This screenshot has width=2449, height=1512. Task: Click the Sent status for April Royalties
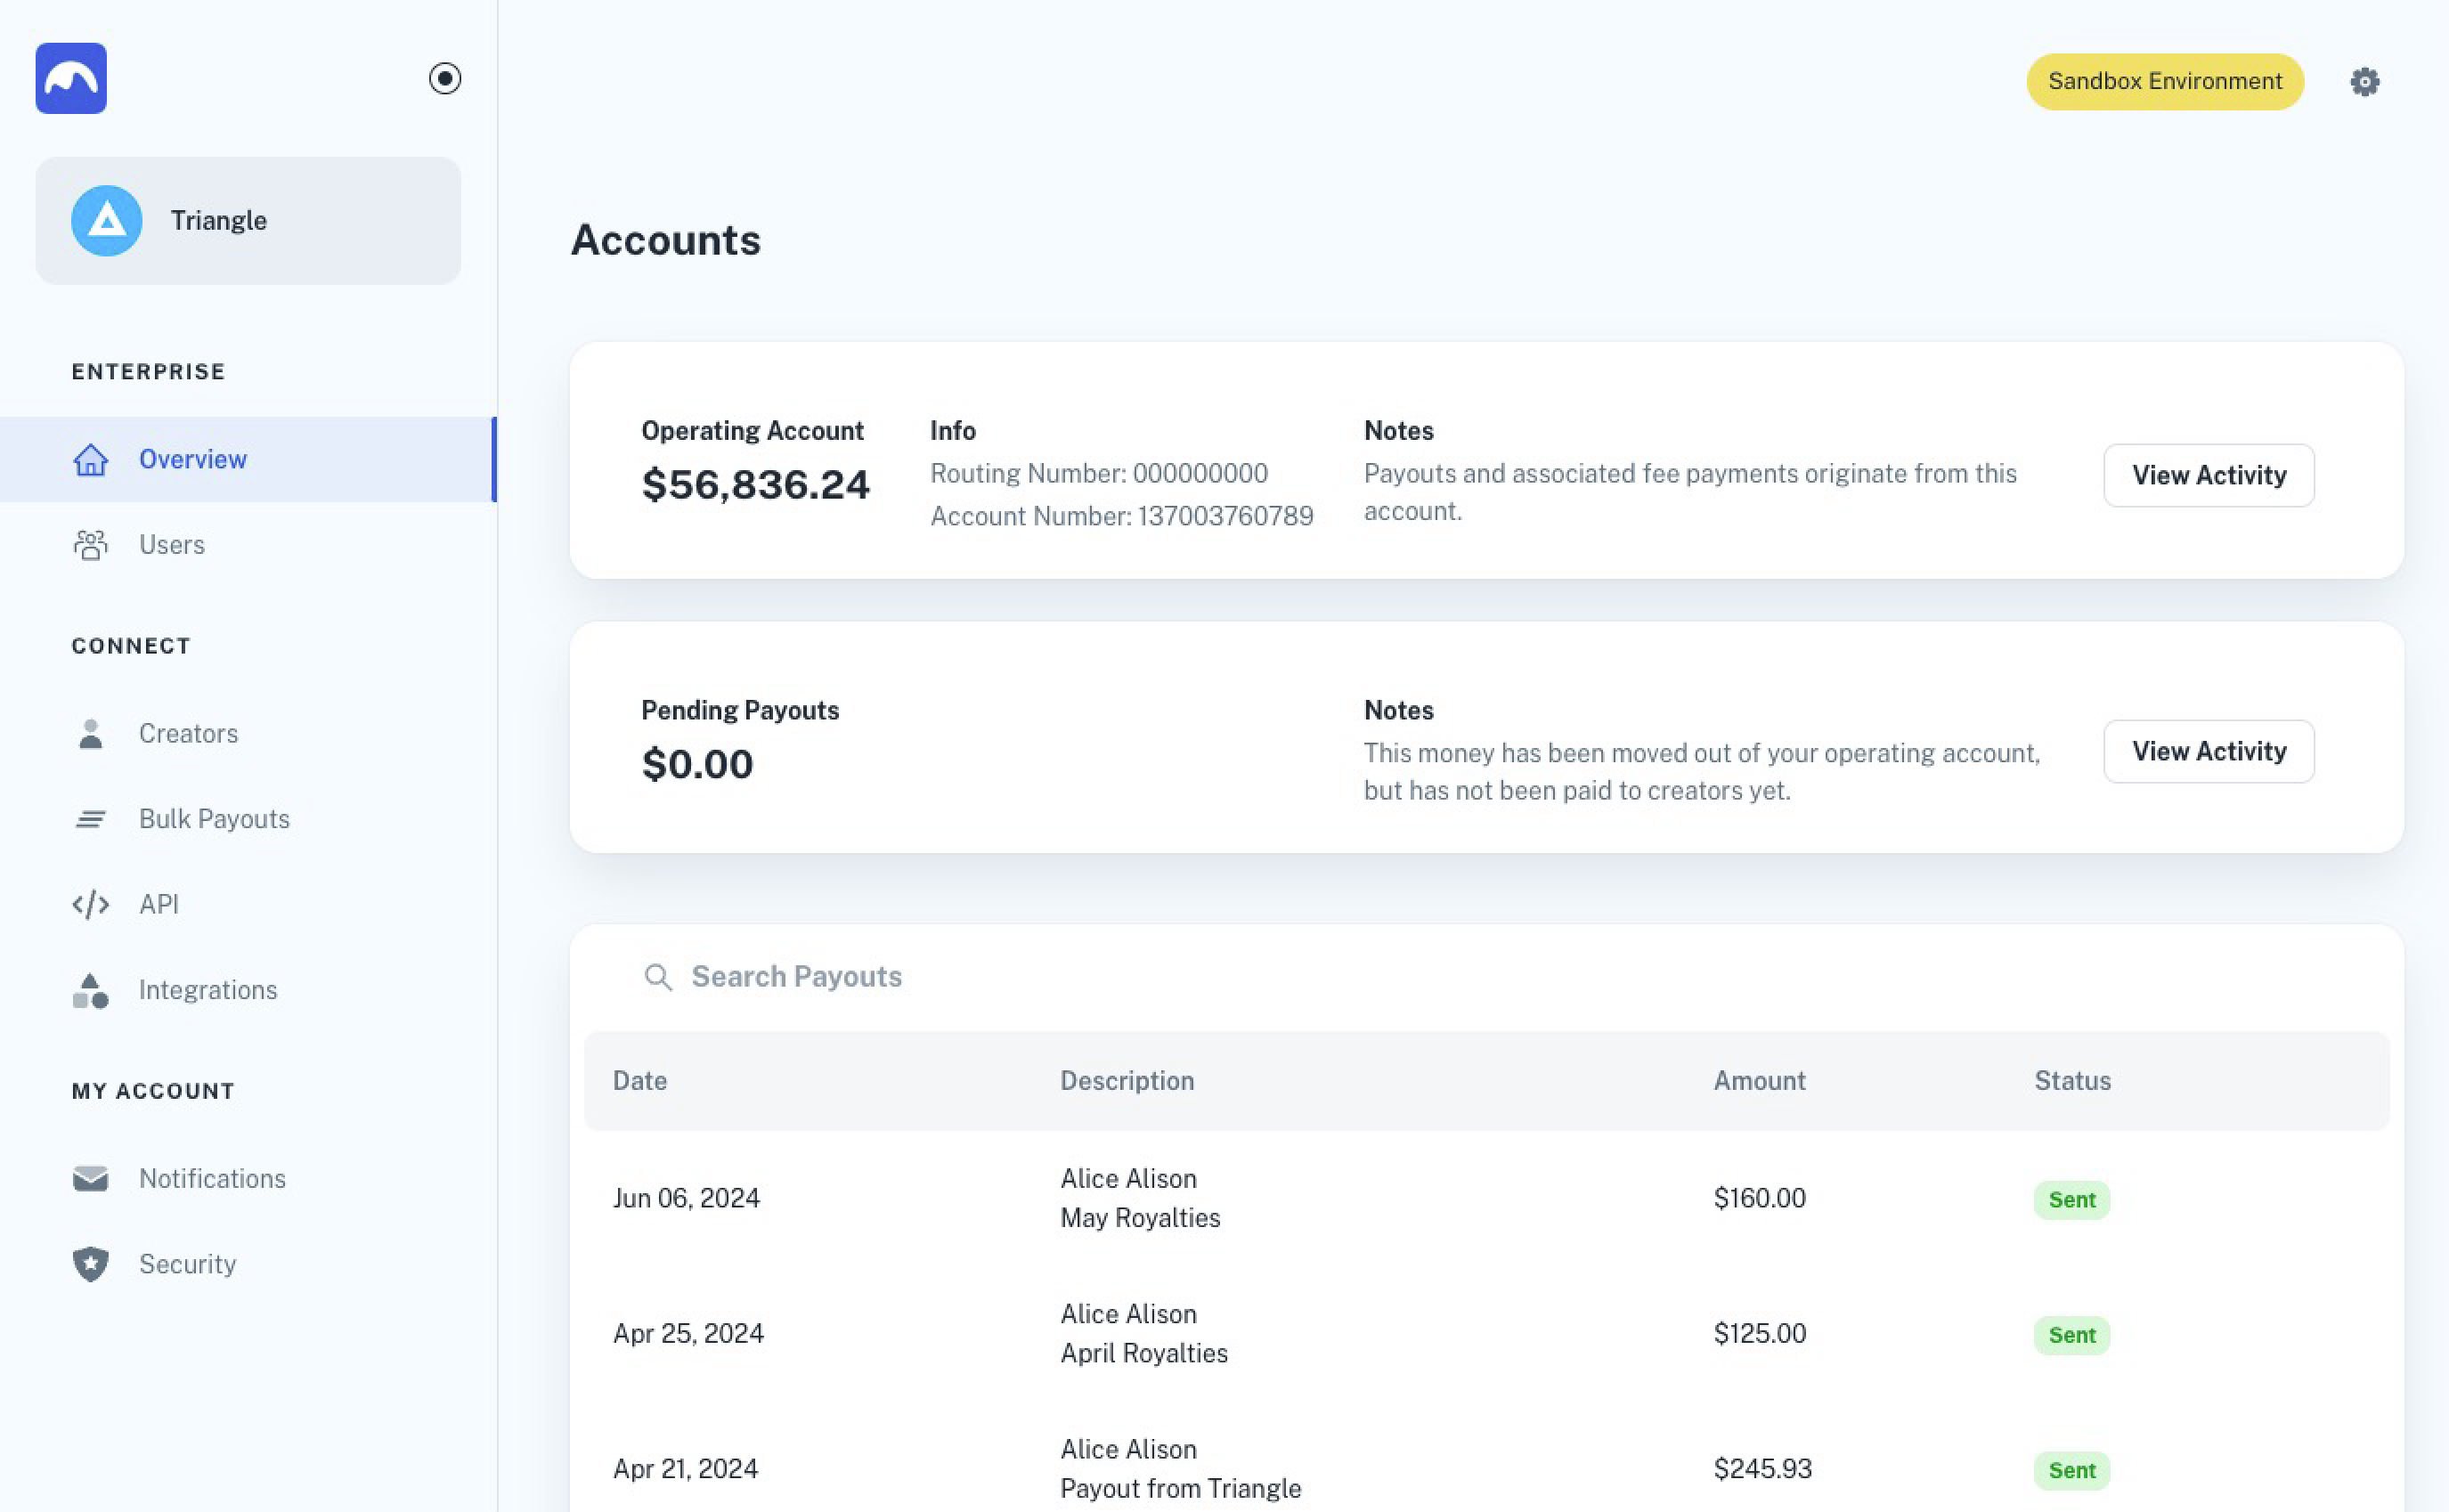pyautogui.click(x=2071, y=1335)
